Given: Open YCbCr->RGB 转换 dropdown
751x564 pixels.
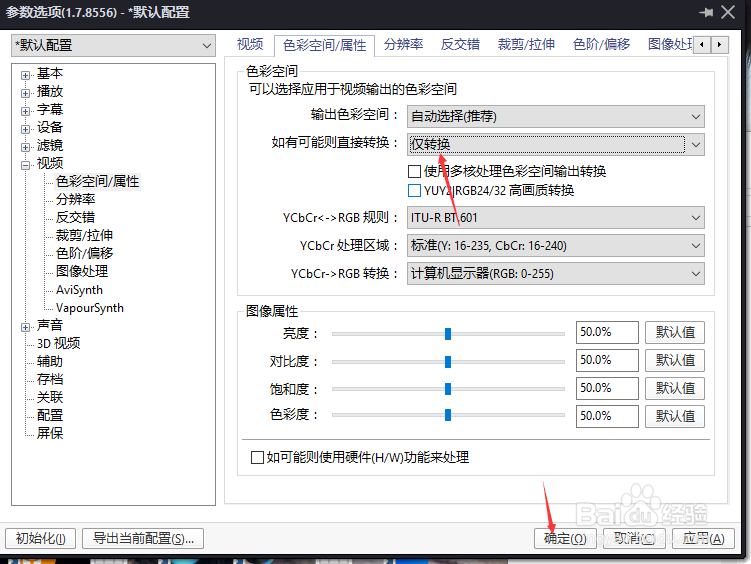Looking at the screenshot, I should (556, 273).
